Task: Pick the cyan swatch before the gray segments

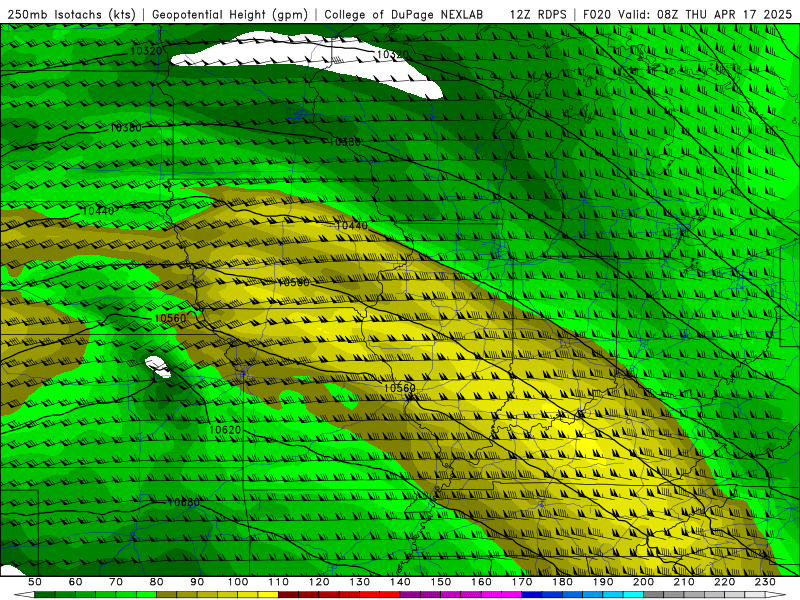Action: 633,594
